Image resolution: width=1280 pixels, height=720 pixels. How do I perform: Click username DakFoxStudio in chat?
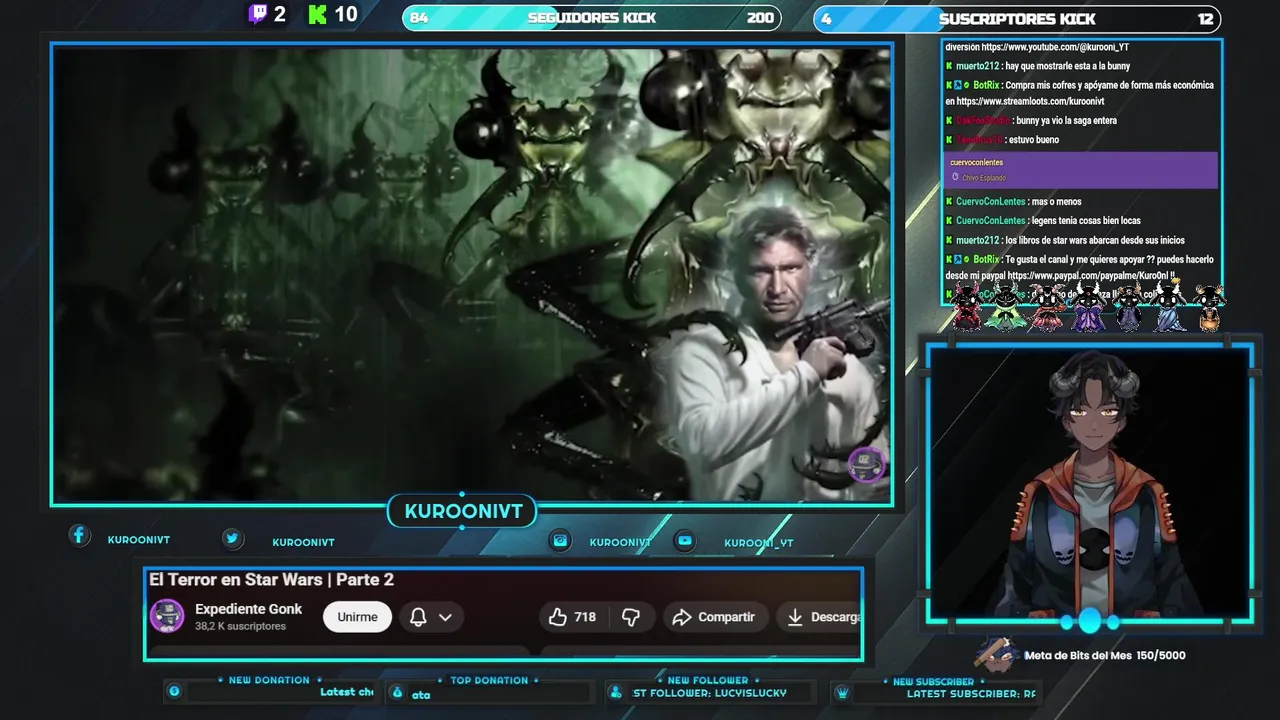(982, 120)
